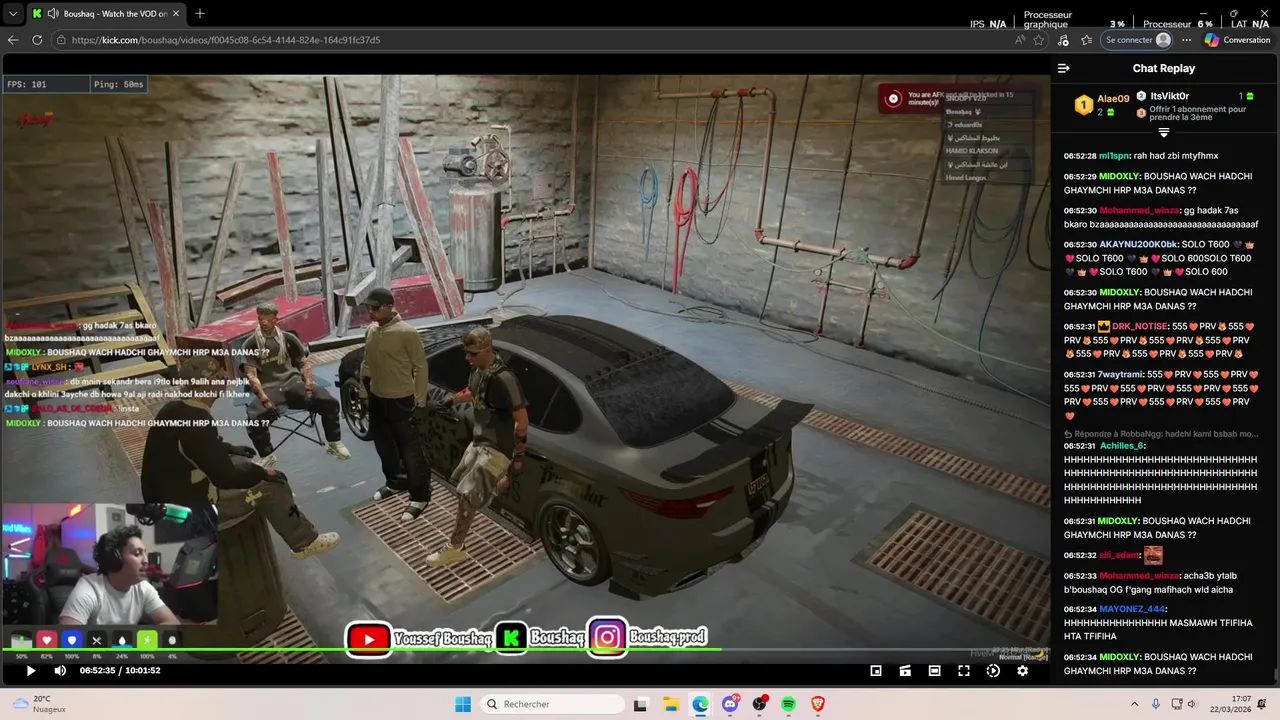
Task: Open Brave browser from the taskbar
Action: [x=818, y=704]
